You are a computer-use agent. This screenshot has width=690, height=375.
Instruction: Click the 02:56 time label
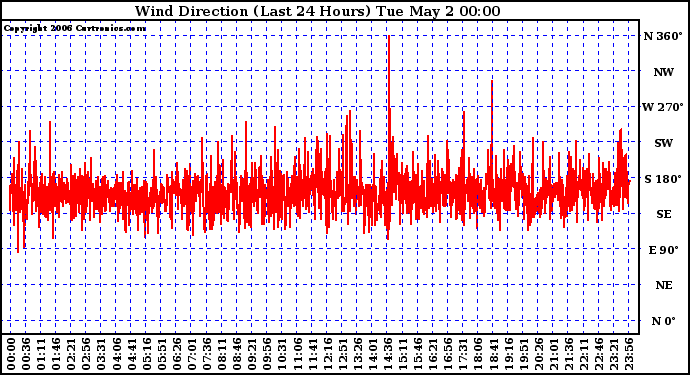(x=86, y=354)
